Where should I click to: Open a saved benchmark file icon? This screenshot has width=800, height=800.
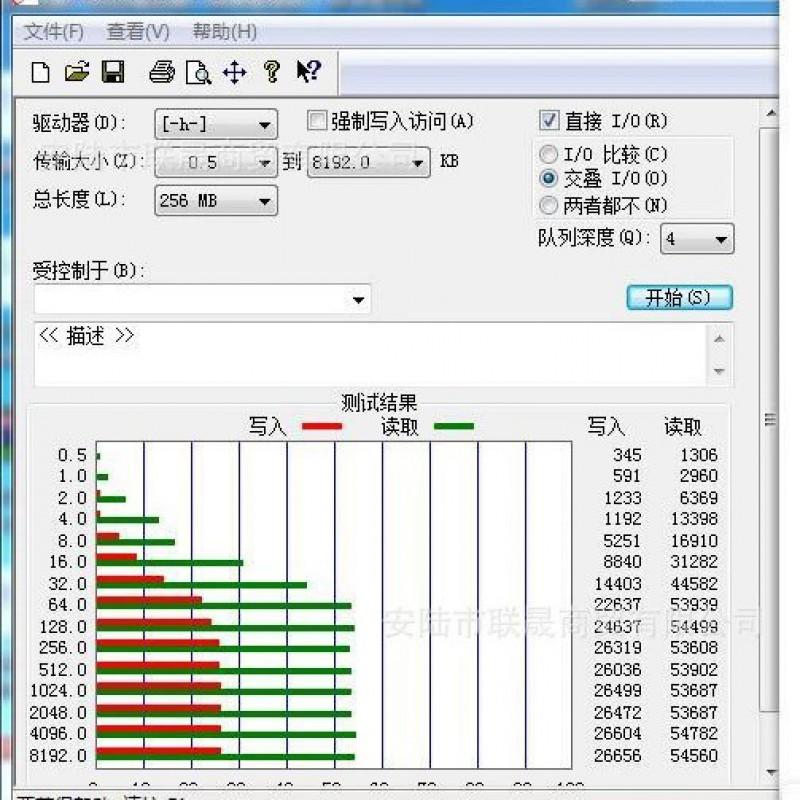coord(77,72)
